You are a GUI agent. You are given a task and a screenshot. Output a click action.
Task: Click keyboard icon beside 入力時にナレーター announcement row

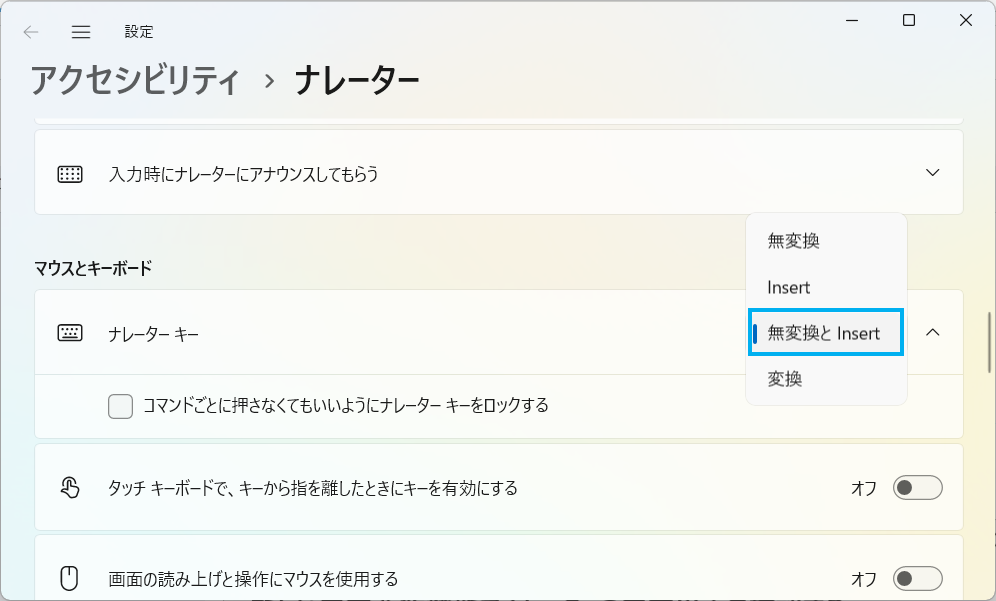point(70,173)
